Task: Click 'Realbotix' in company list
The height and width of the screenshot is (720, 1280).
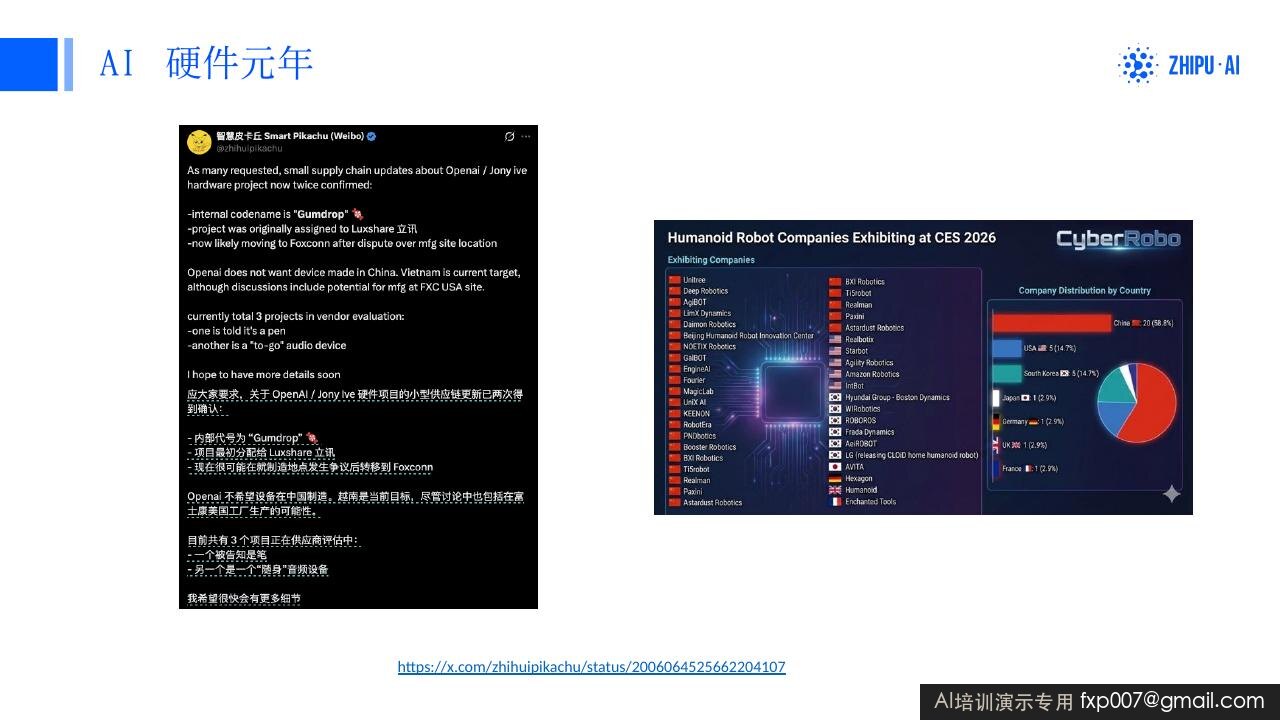Action: 859,339
